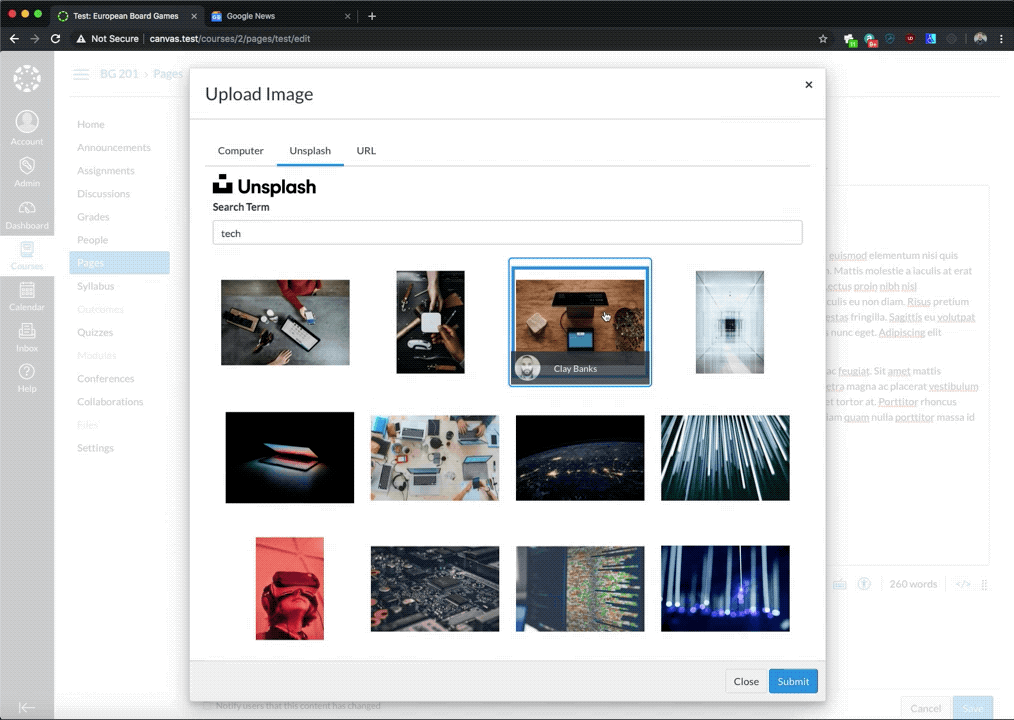Click the Submit button
The height and width of the screenshot is (720, 1014).
(x=793, y=681)
